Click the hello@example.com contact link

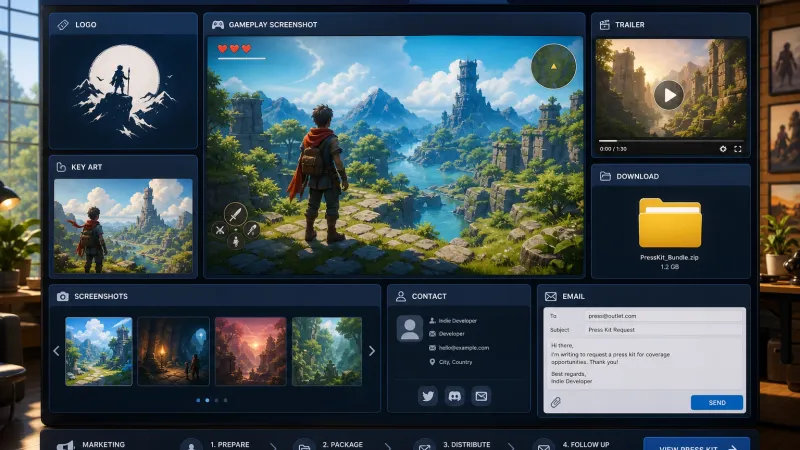click(x=464, y=348)
